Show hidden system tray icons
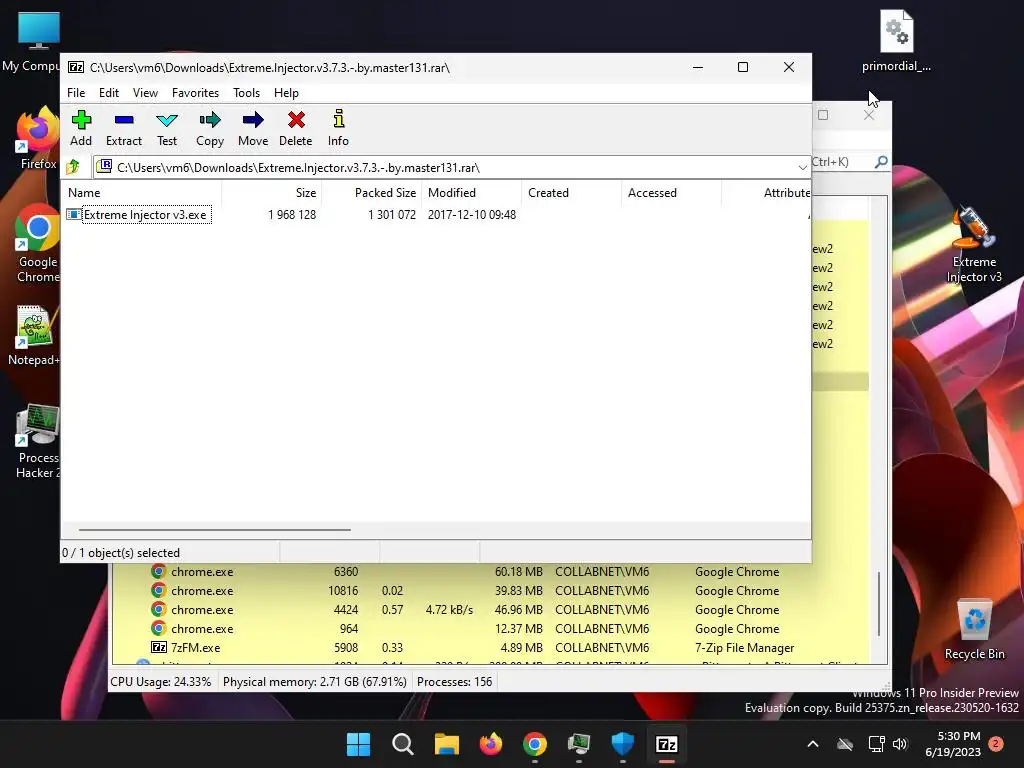The image size is (1024, 768). click(812, 744)
